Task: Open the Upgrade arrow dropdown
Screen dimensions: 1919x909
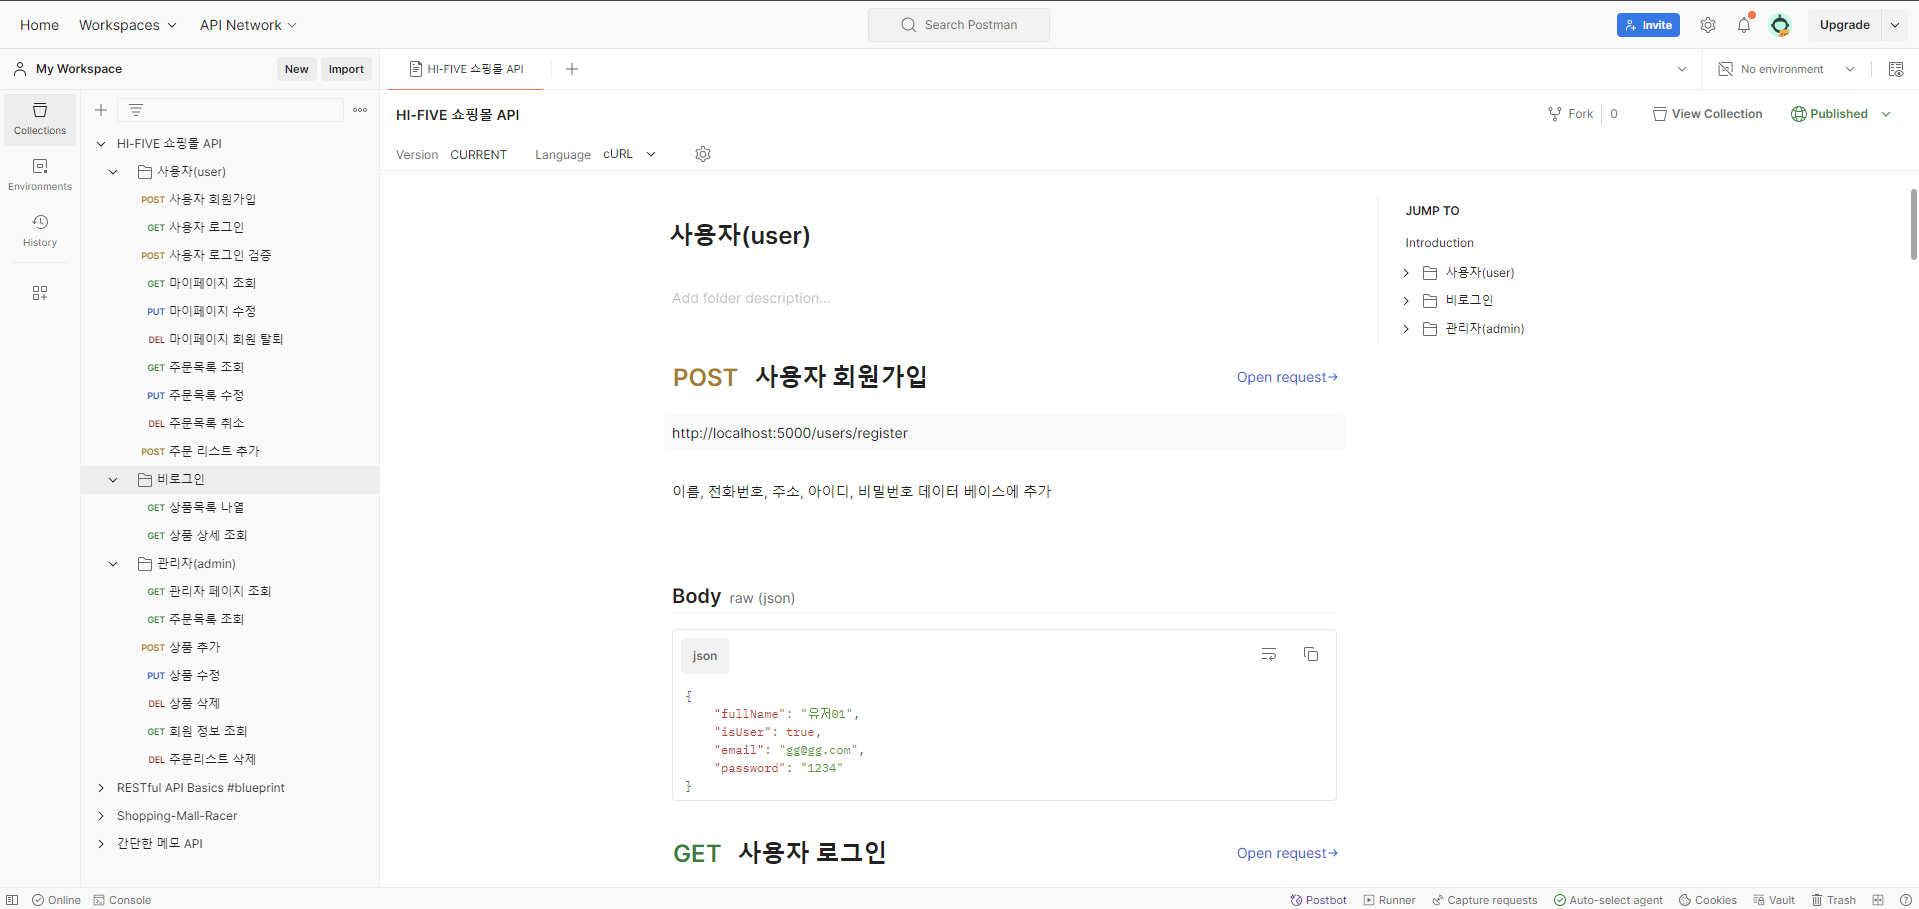Action: (1895, 25)
